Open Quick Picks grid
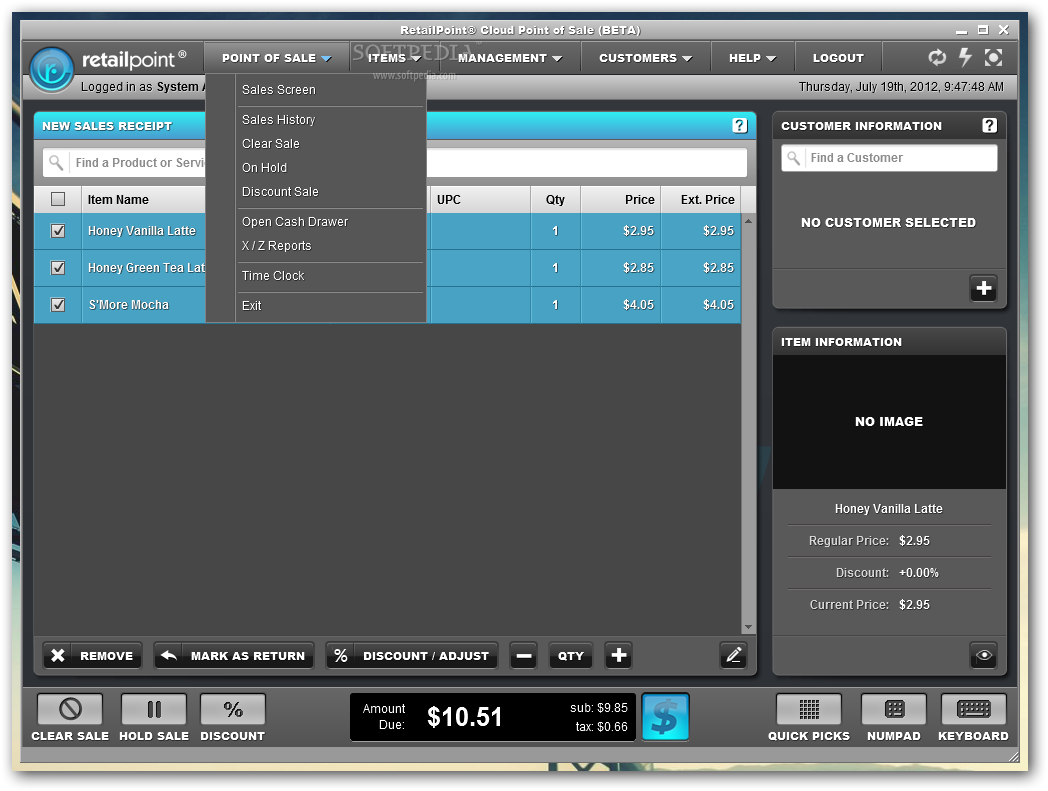This screenshot has height=791, width=1048. (809, 709)
